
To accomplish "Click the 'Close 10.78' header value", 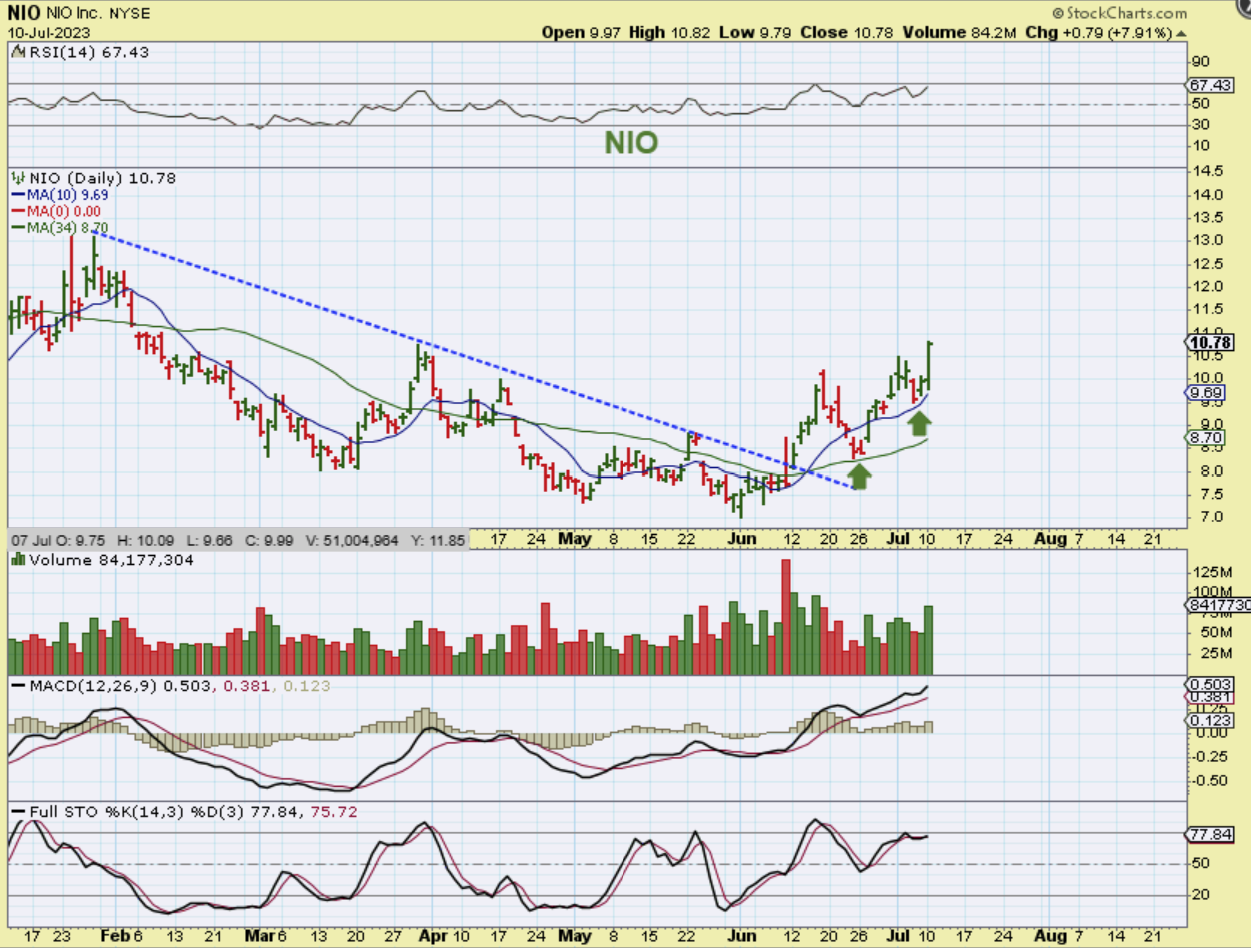I will pyautogui.click(x=851, y=32).
